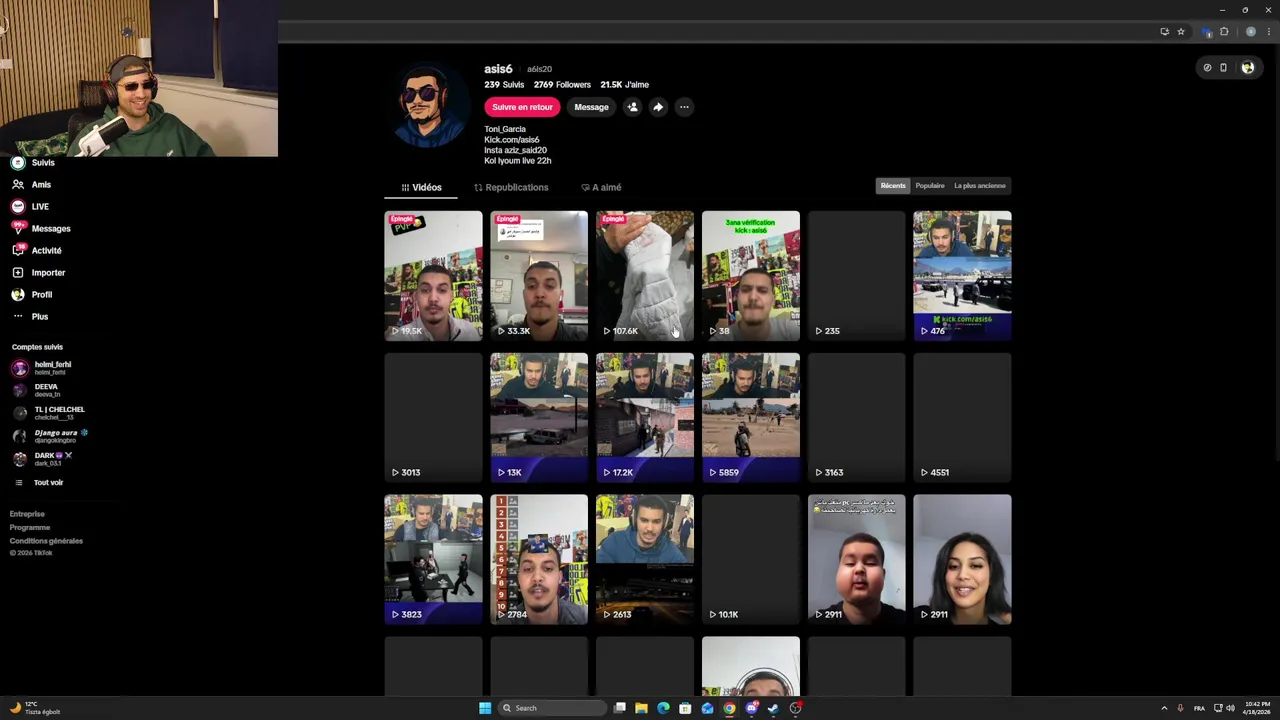Open followed account DARK
The image size is (1280, 720).
42,459
